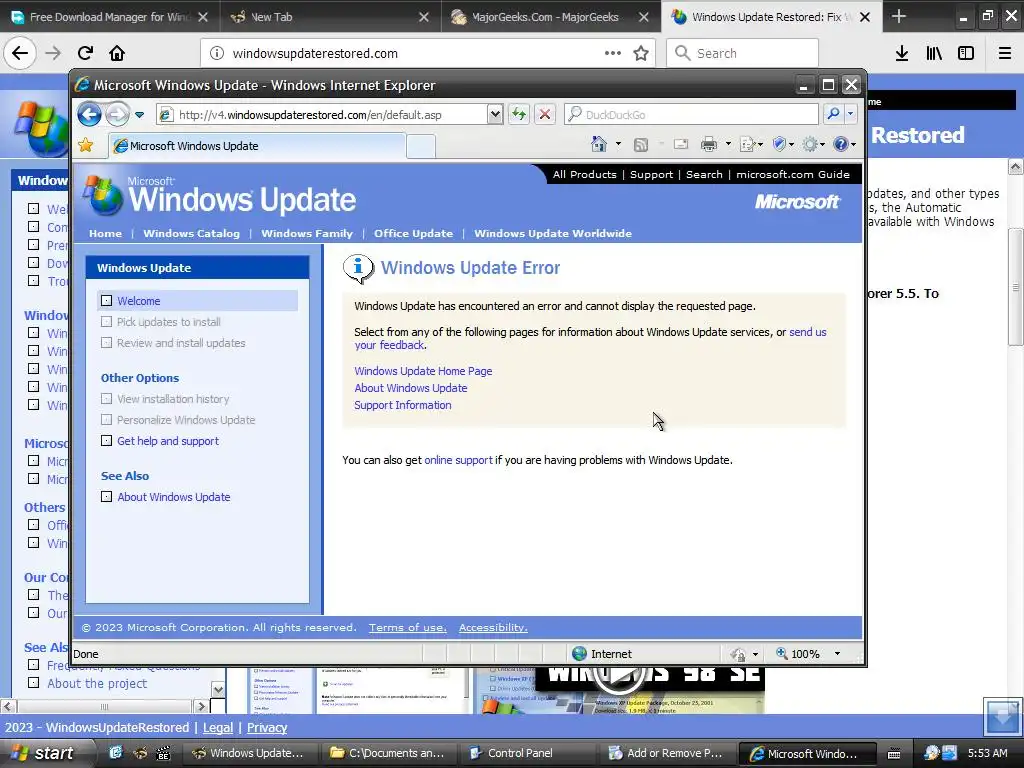Screen dimensions: 1024x768
Task: Switch to Add or Remove Programs taskbar button
Action: tap(666, 753)
